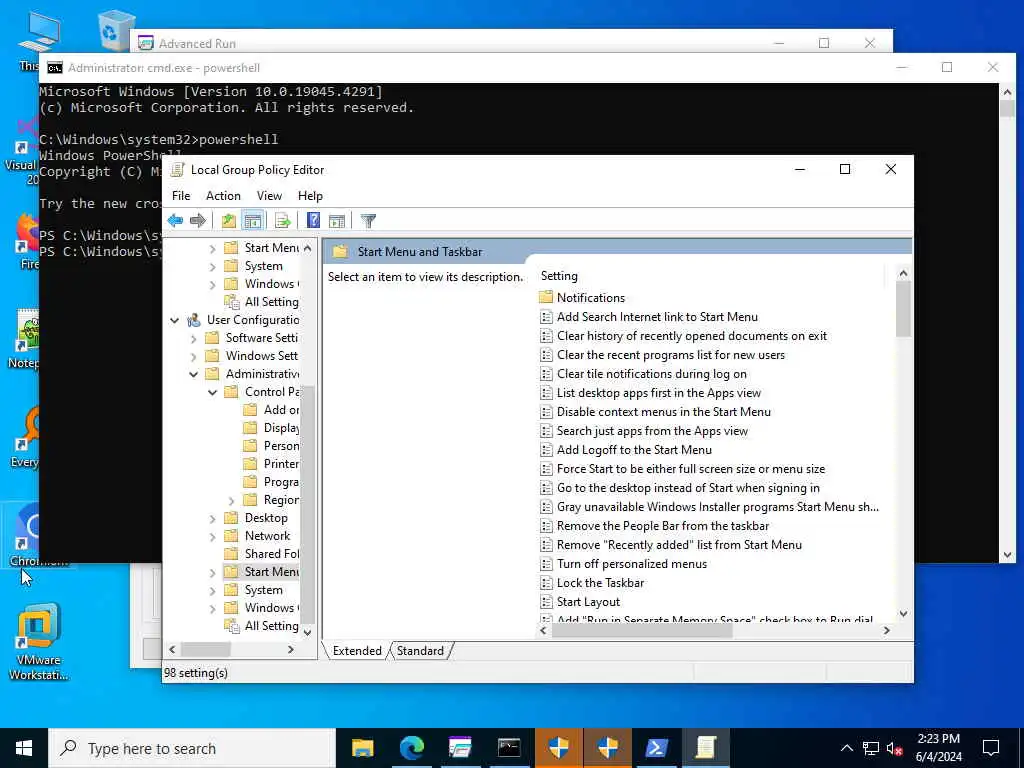Expand the Desktop tree node
This screenshot has width=1024, height=768.
coord(212,519)
